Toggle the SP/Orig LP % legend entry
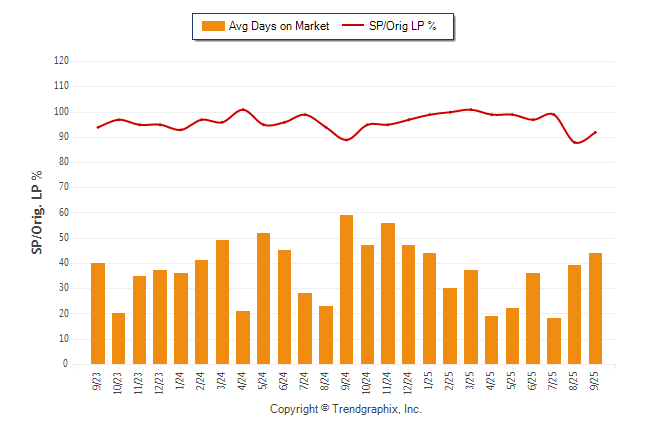Image resolution: width=646 pixels, height=434 pixels. tap(404, 26)
